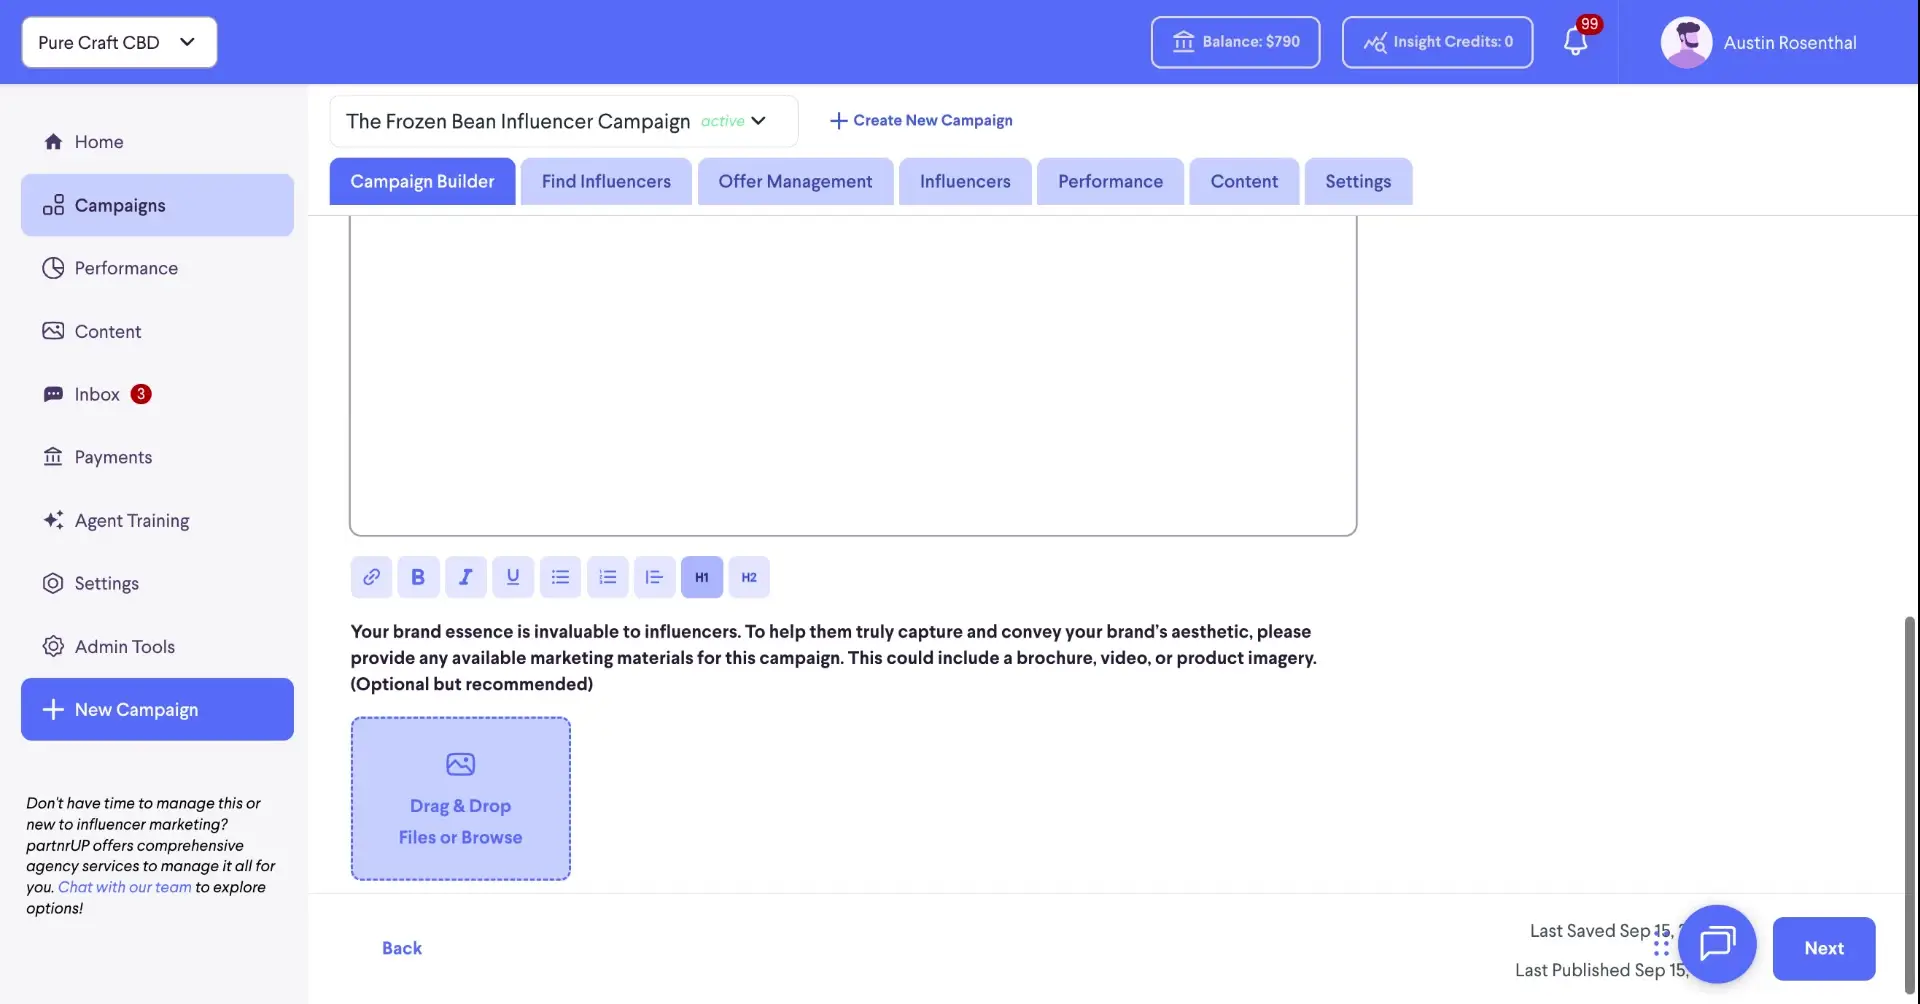Toggle bold formatting in the editor
This screenshot has height=1004, width=1920.
[x=418, y=577]
